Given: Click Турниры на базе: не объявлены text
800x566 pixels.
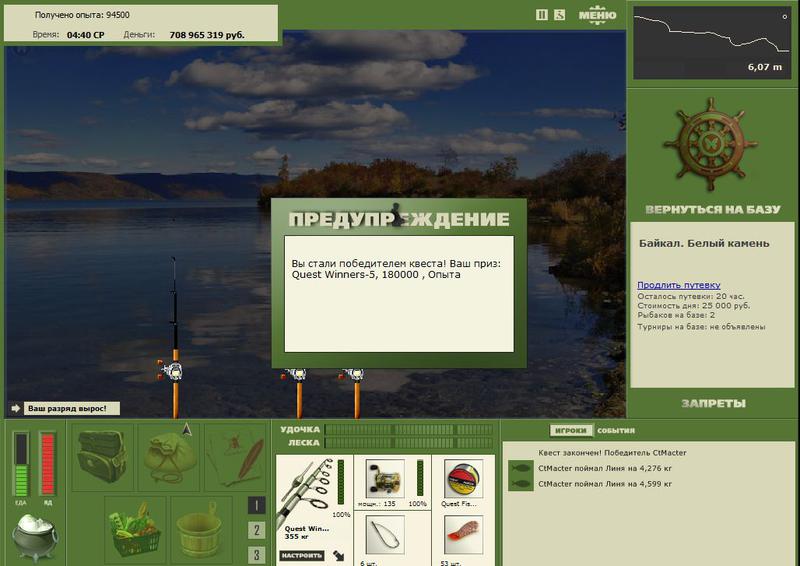Looking at the screenshot, I should tap(701, 327).
